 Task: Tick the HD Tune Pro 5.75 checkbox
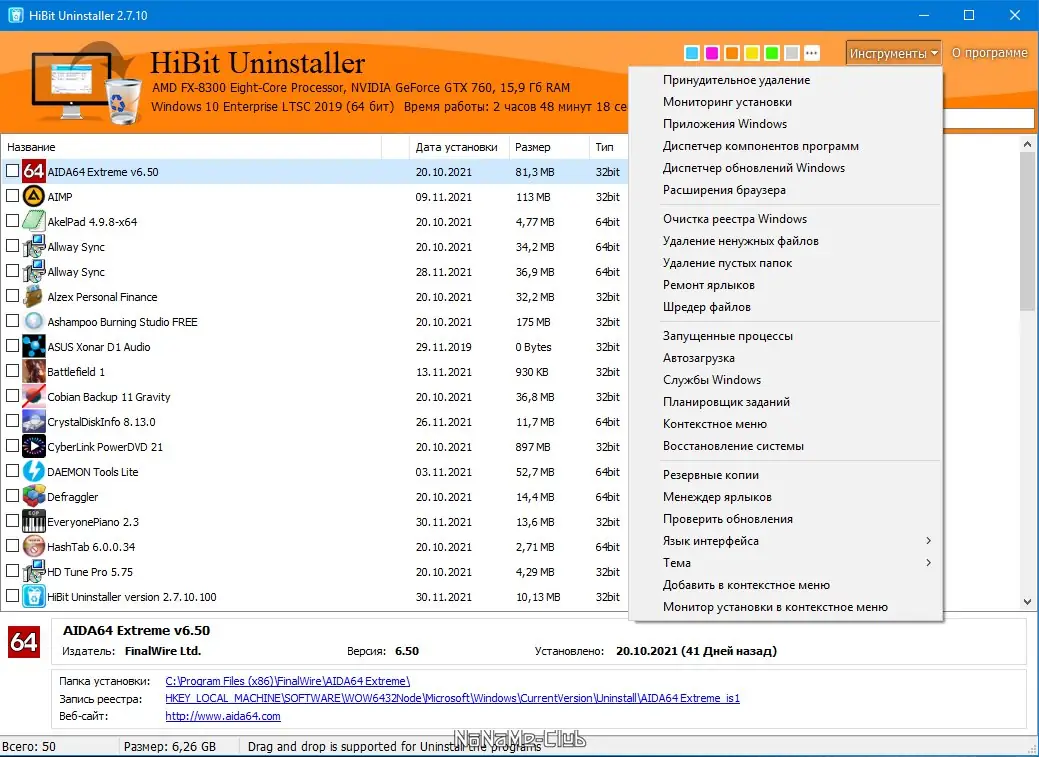tap(12, 571)
